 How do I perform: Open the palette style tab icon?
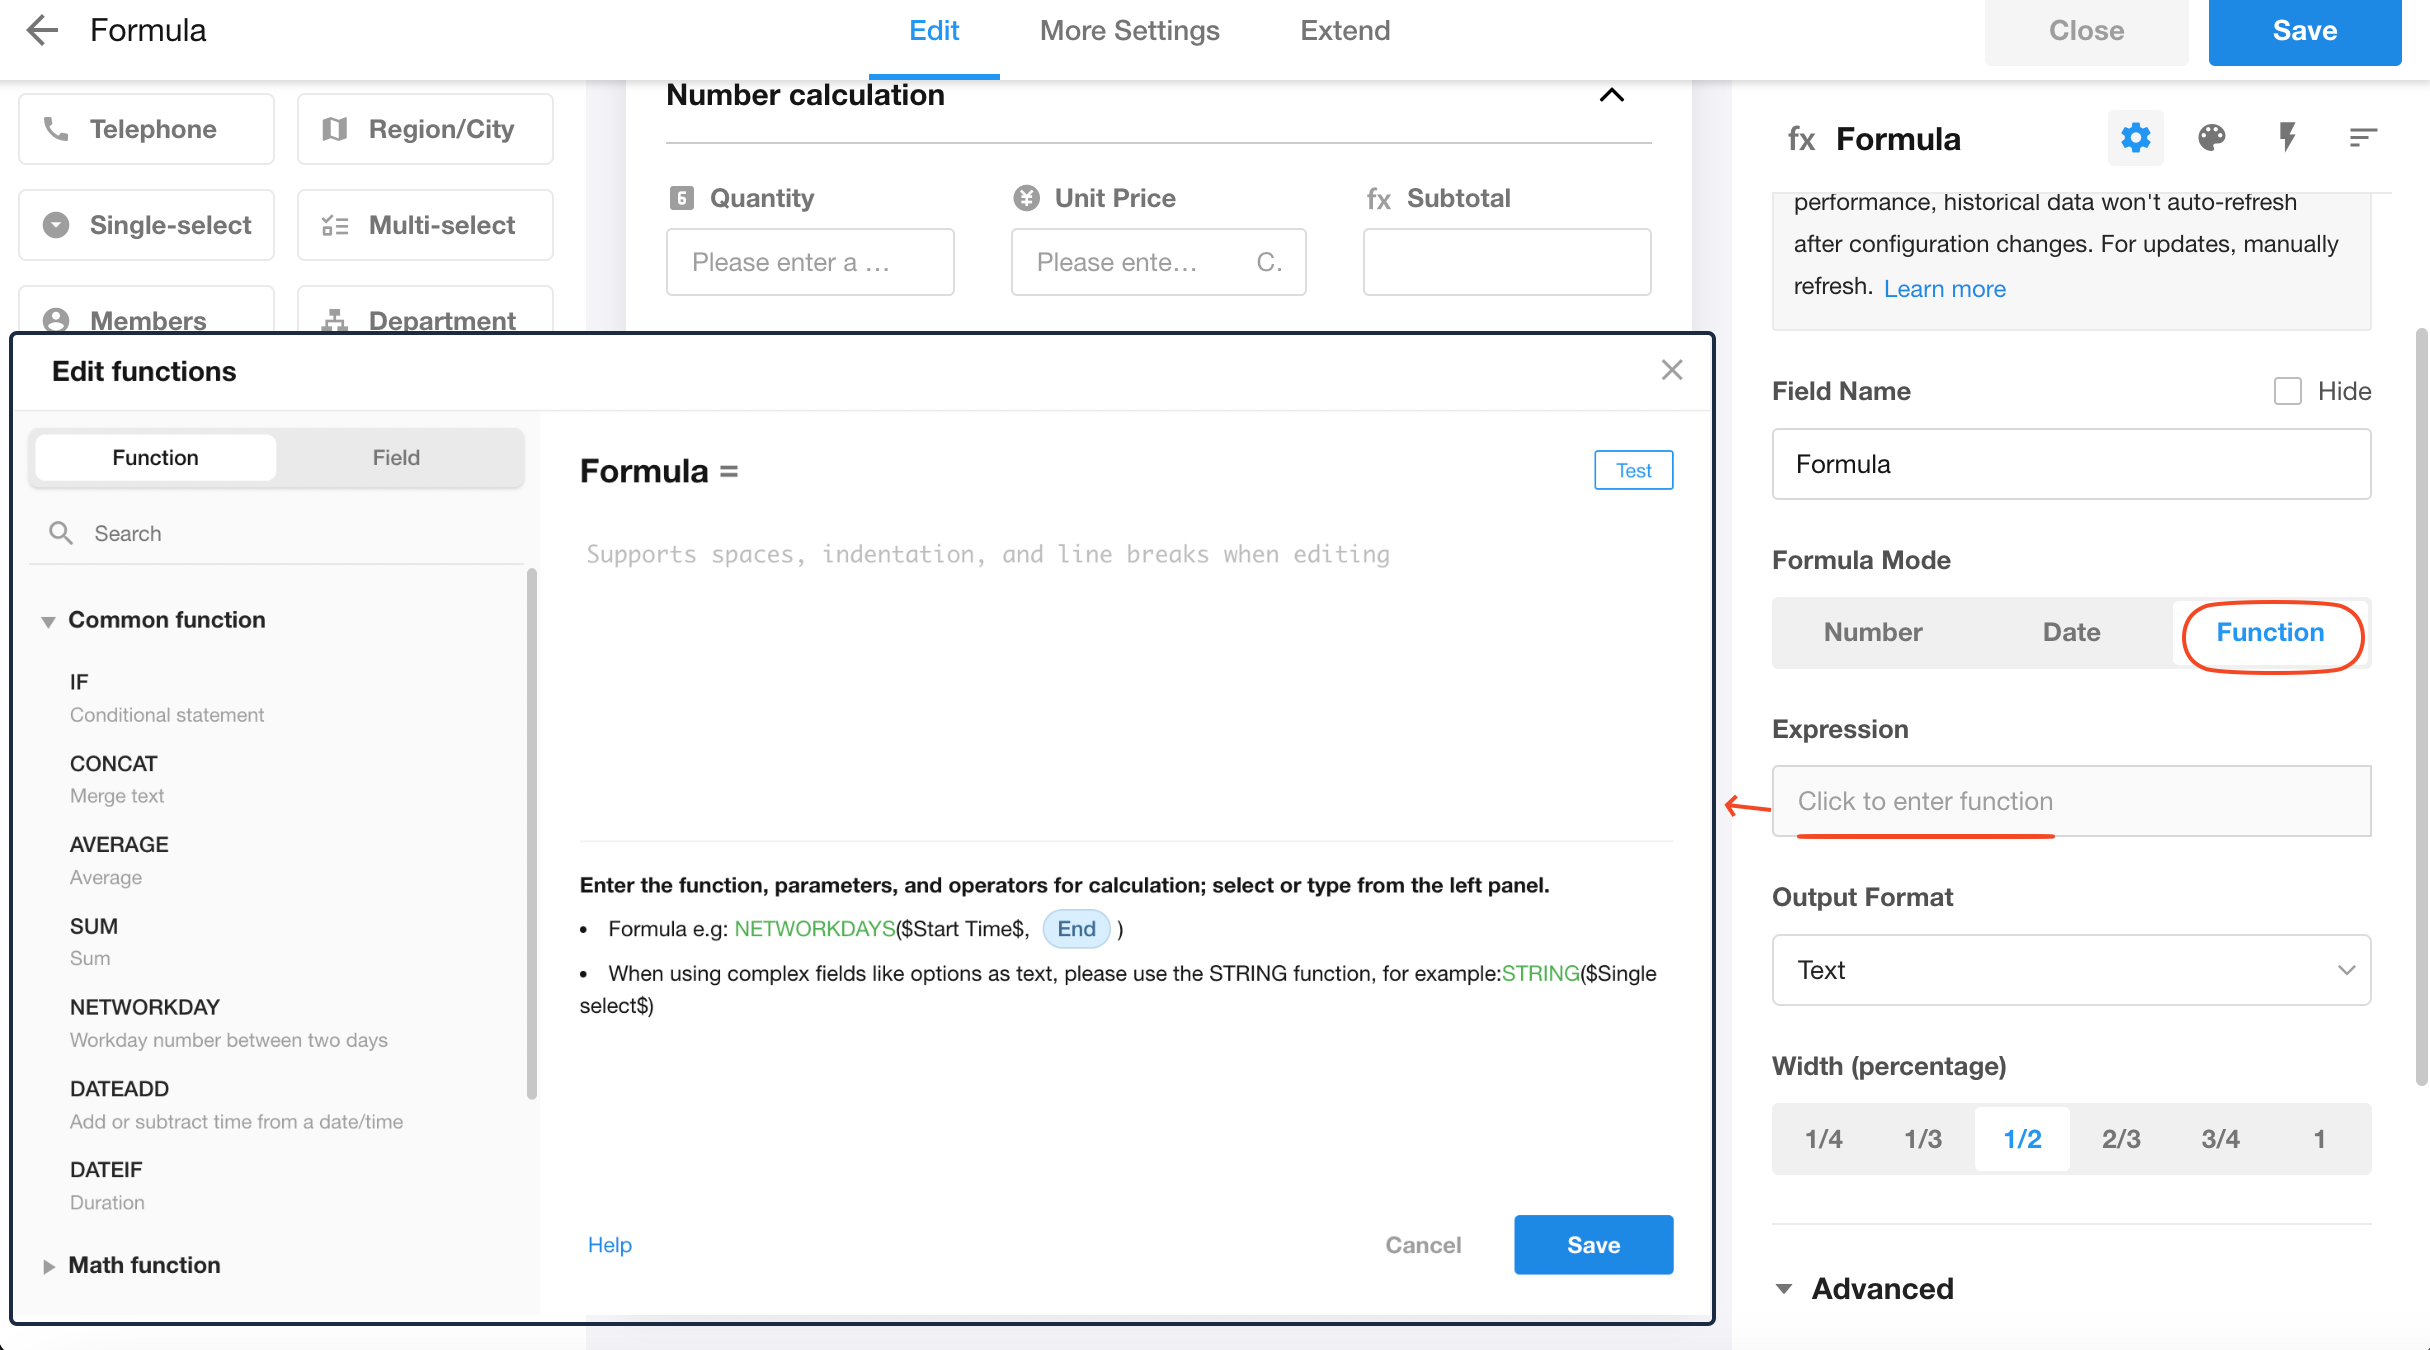pos(2211,138)
